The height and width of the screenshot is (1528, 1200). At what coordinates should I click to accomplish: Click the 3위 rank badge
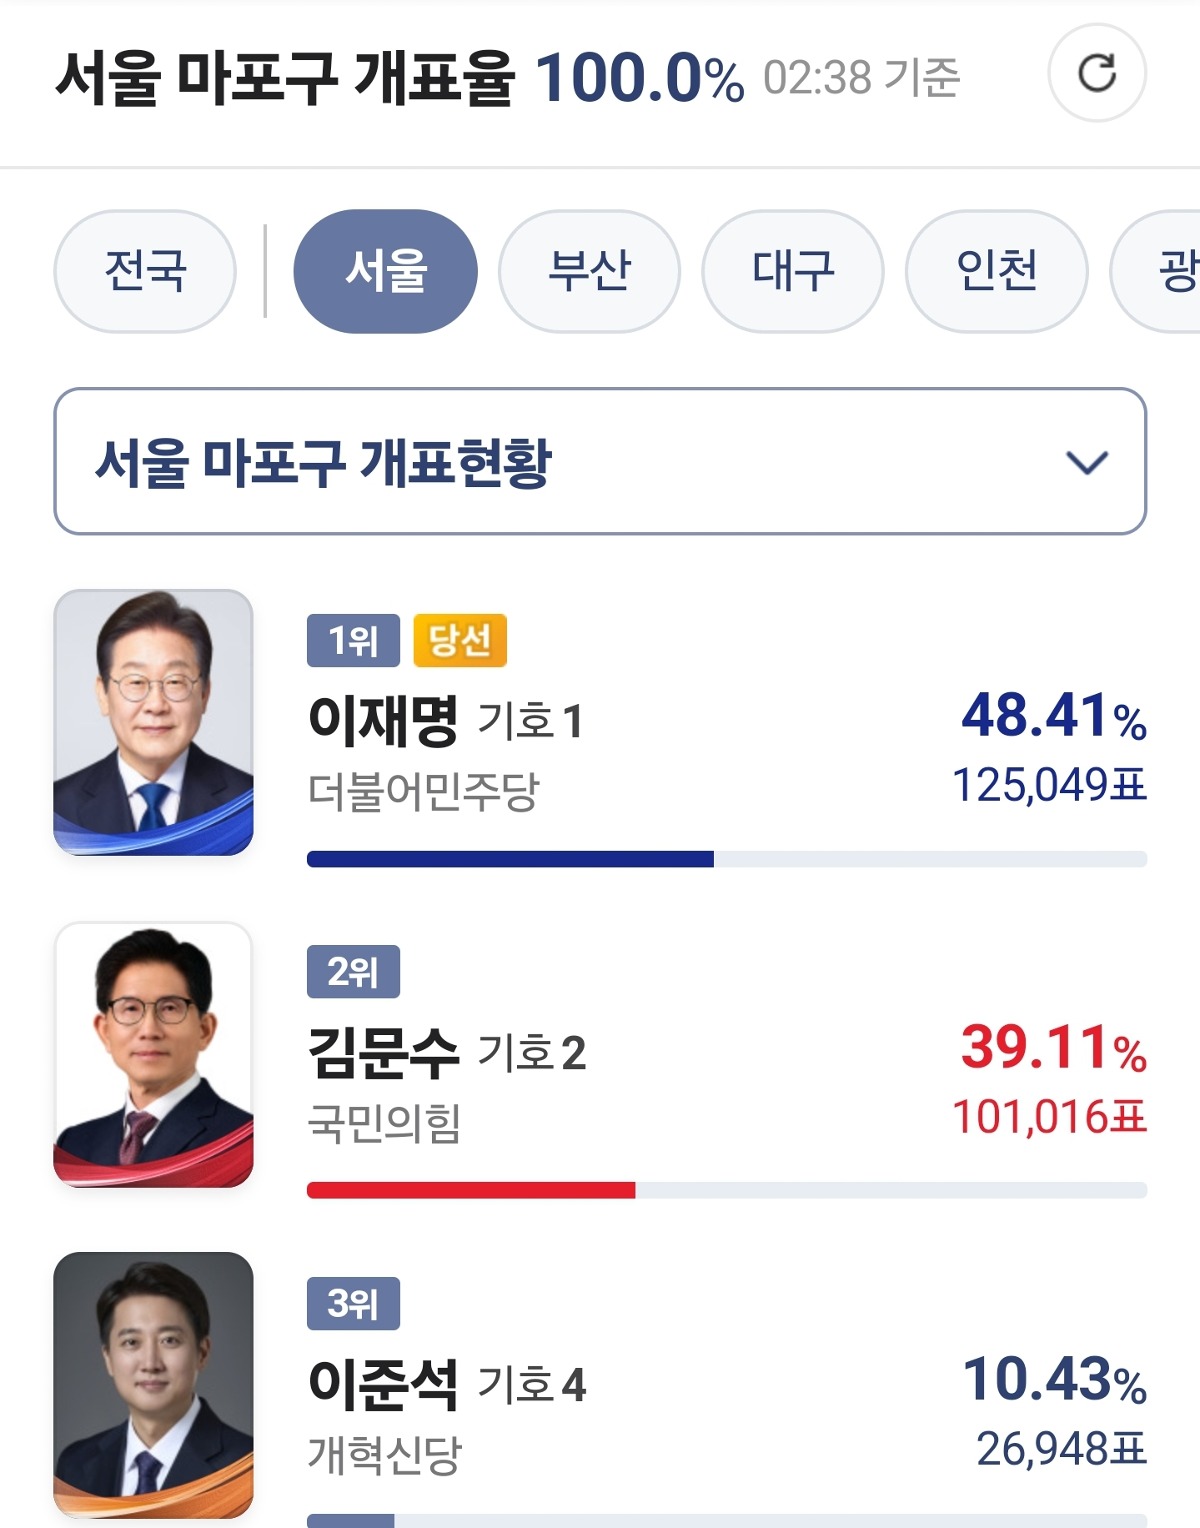[x=353, y=1303]
